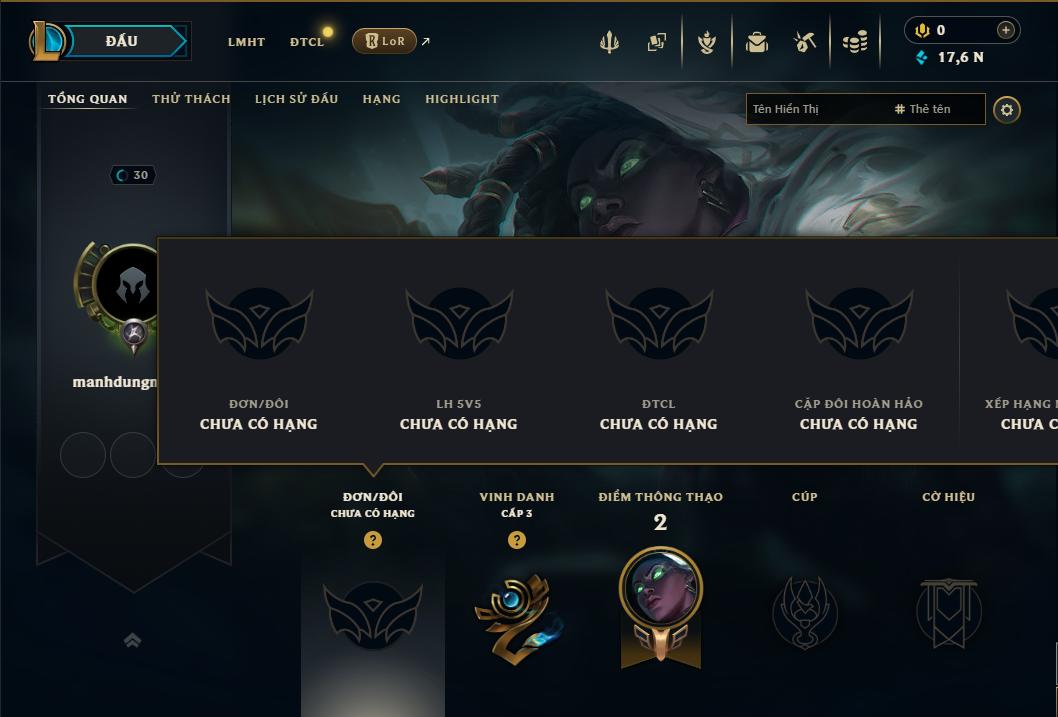This screenshot has width=1058, height=717.
Task: Click the Honor level 3 emblem
Action: pos(518,617)
